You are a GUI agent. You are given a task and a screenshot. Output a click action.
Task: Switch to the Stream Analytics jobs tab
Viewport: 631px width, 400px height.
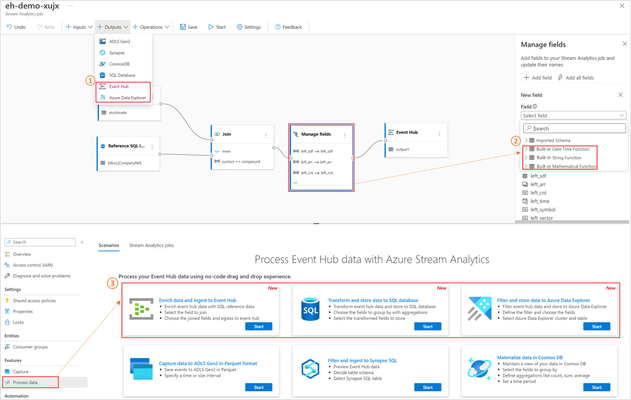tap(151, 245)
